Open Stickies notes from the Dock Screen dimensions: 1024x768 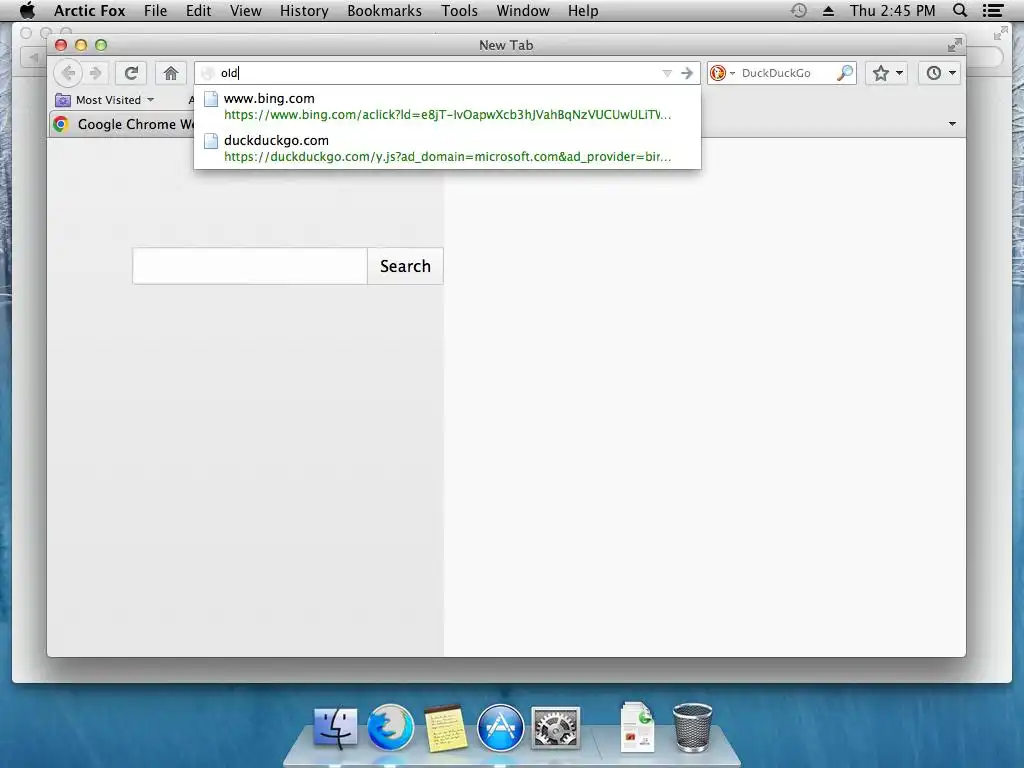[446, 728]
